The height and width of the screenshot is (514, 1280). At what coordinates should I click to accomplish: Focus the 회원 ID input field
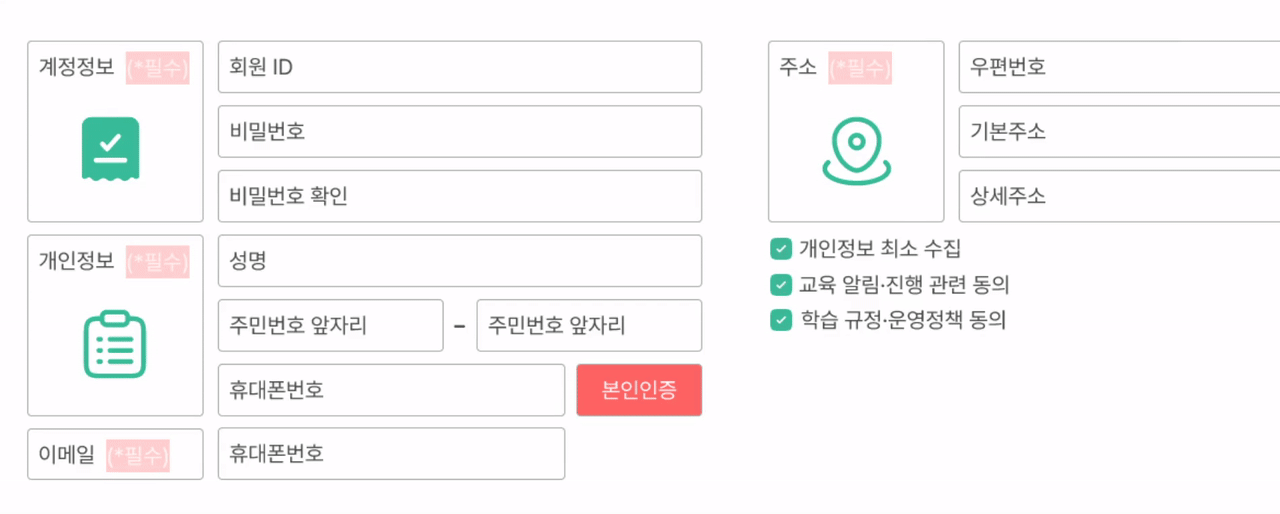[x=459, y=67]
